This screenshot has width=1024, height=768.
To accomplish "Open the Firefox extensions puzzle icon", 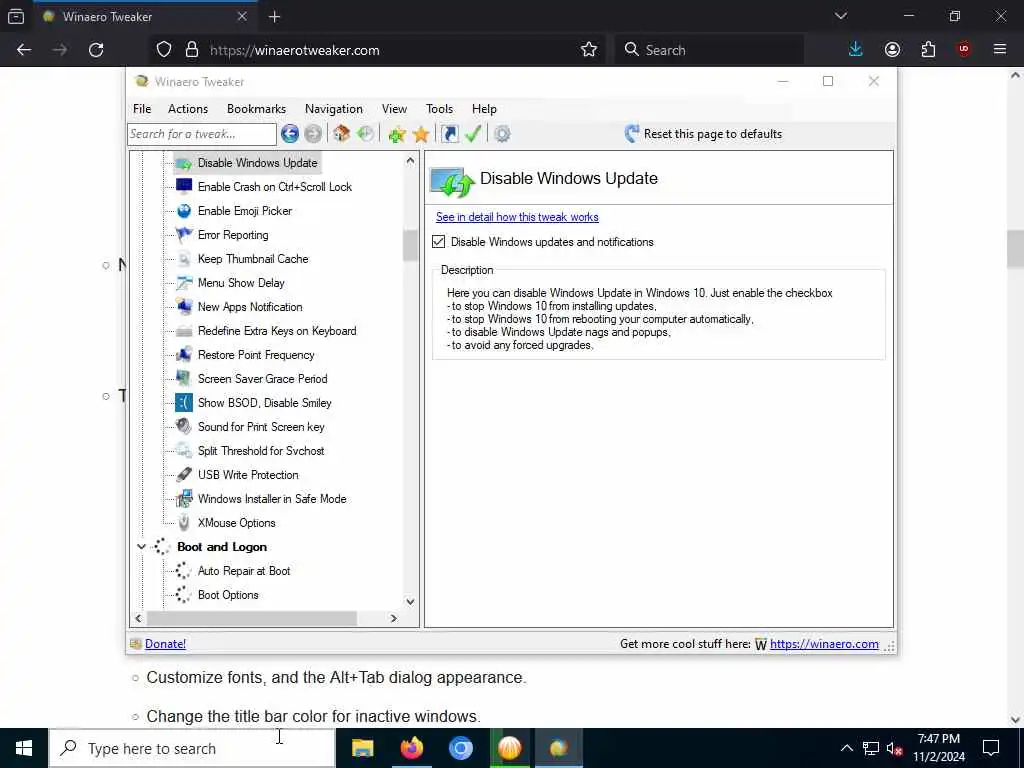I will [x=928, y=50].
